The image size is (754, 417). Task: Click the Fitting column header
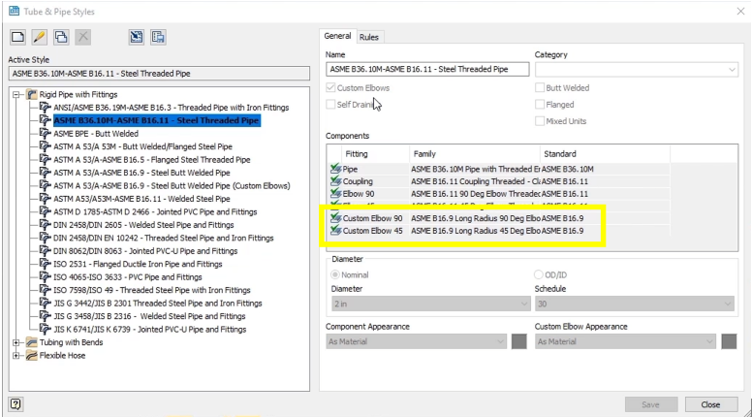tap(375, 154)
